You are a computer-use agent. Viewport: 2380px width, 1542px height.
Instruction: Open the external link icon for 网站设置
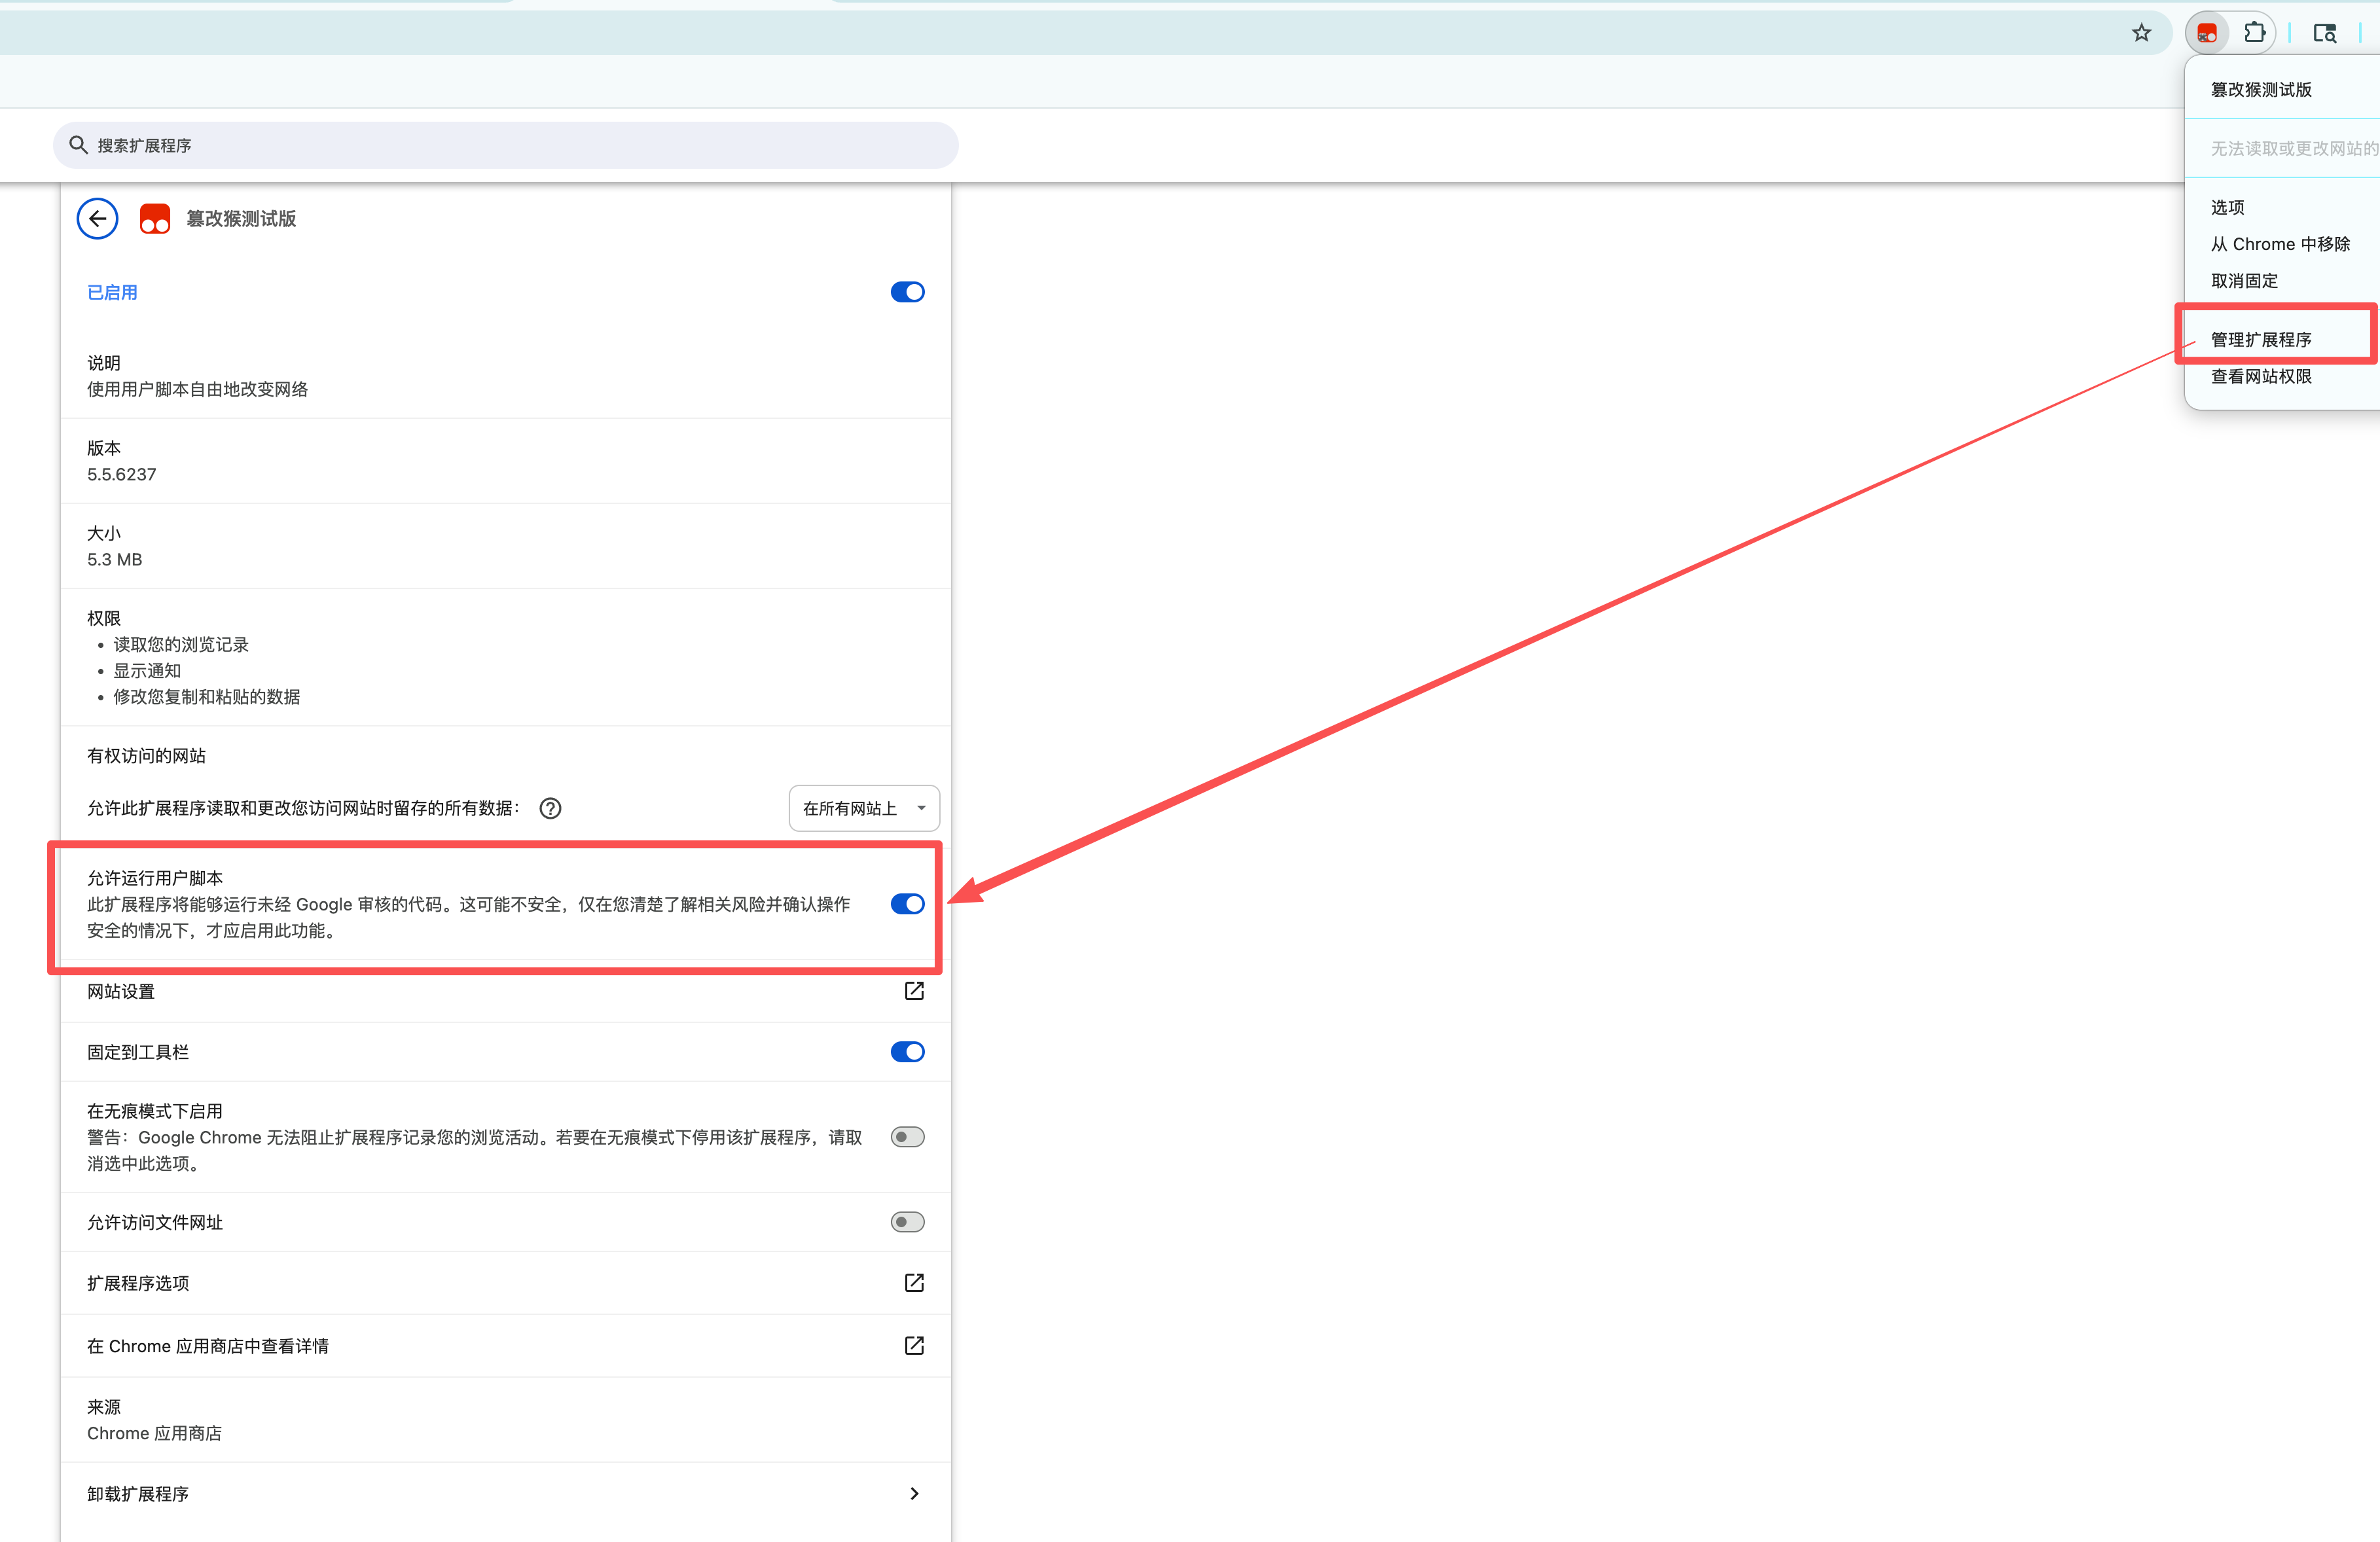[x=914, y=991]
